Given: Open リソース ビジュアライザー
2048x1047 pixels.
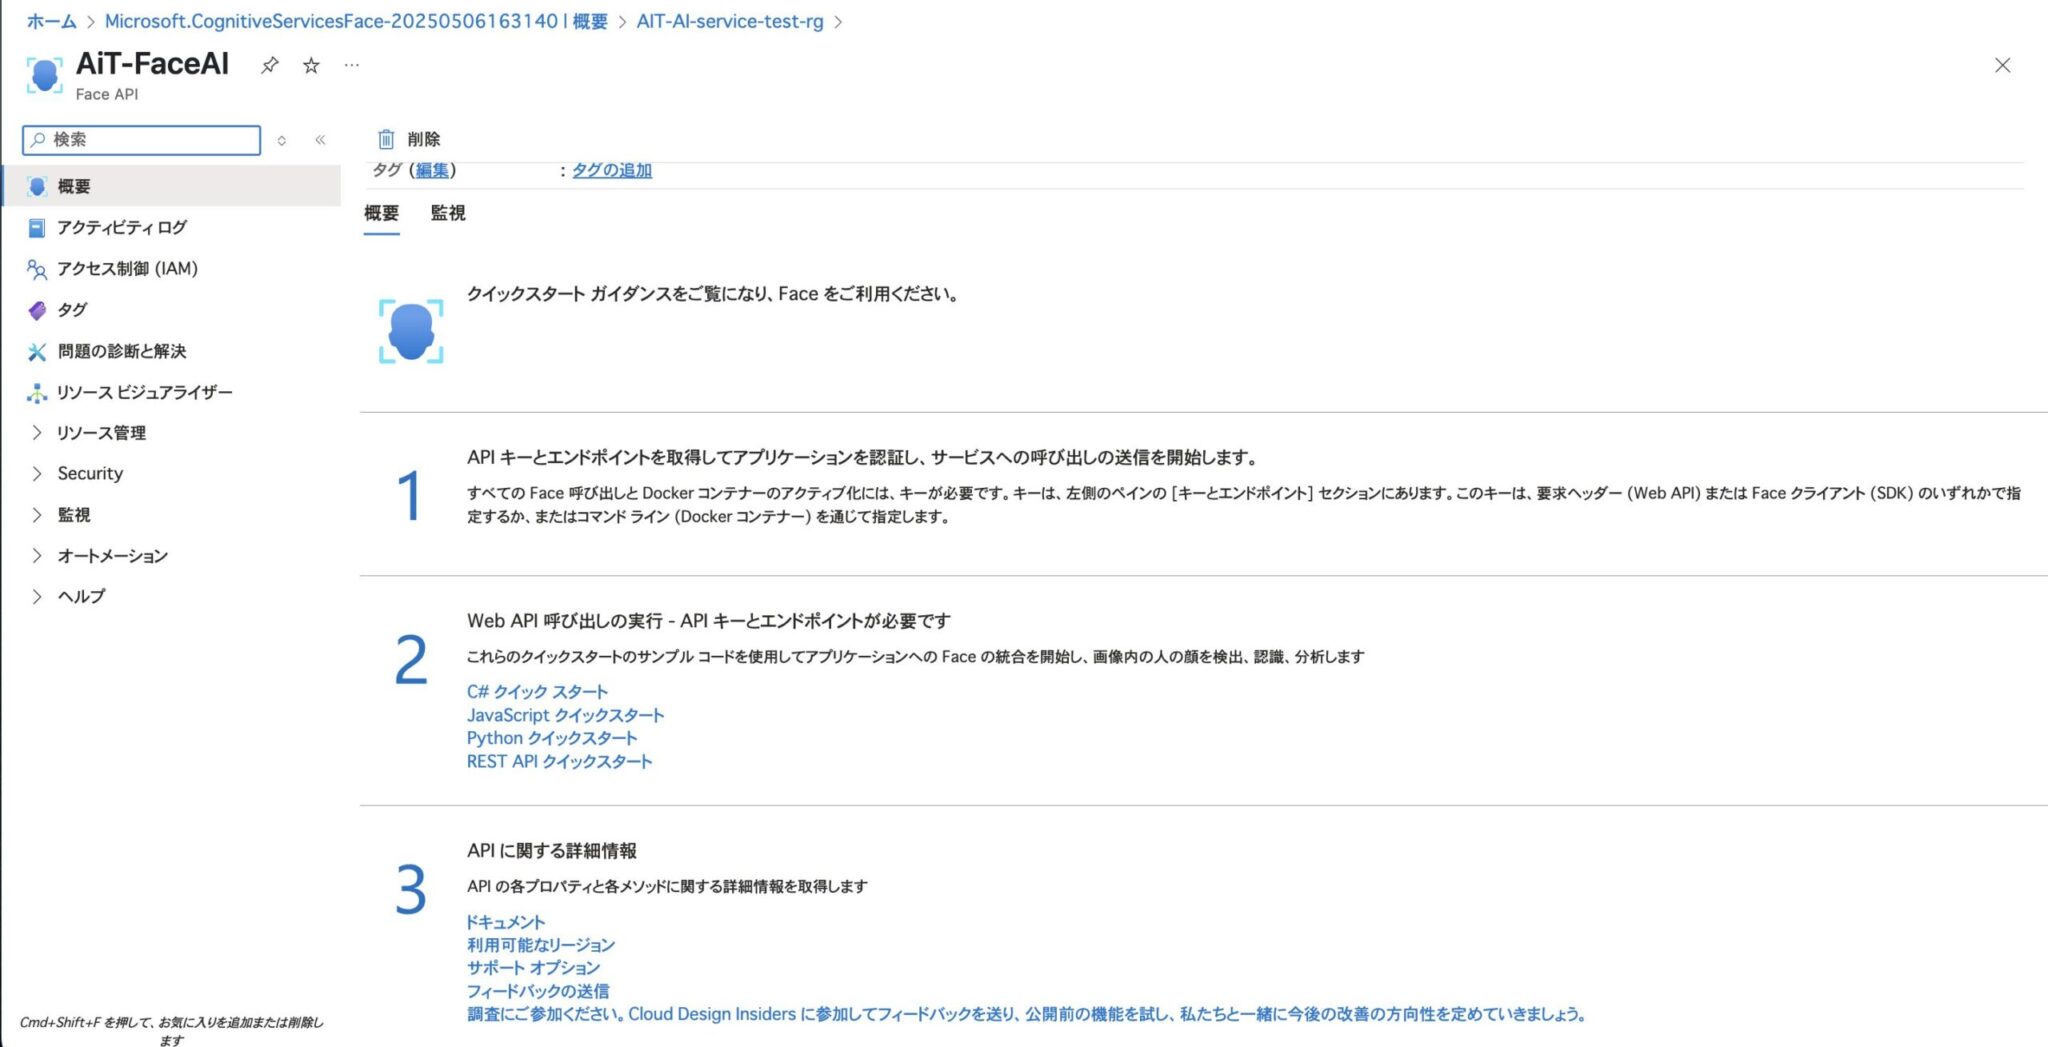Looking at the screenshot, I should [144, 391].
